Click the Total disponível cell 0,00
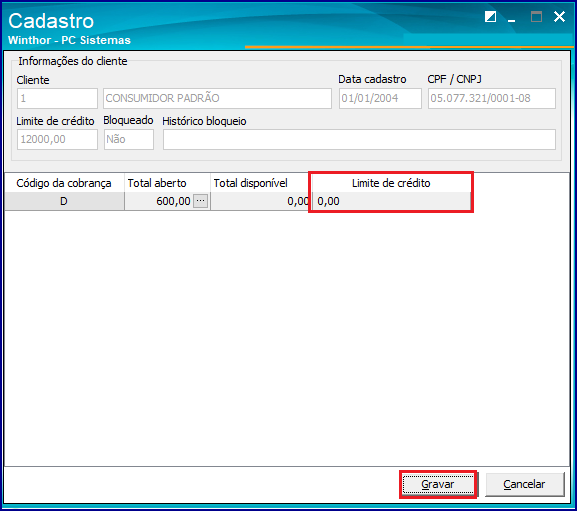 coord(261,201)
